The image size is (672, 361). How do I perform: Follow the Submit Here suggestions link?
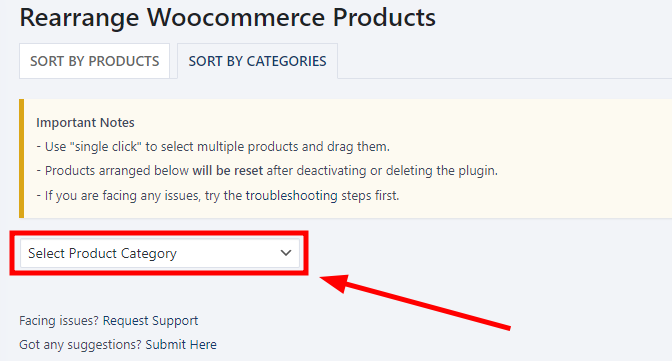[181, 345]
